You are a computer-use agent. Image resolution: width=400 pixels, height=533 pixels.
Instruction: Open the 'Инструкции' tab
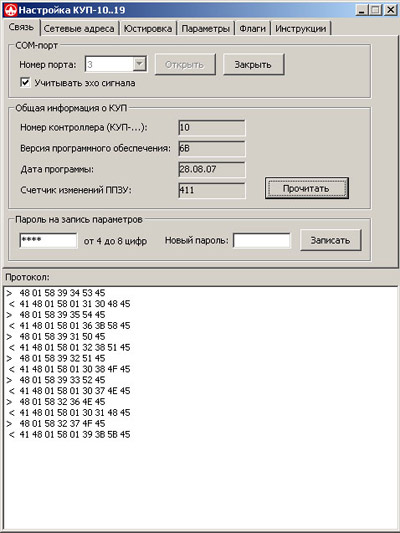tap(300, 29)
